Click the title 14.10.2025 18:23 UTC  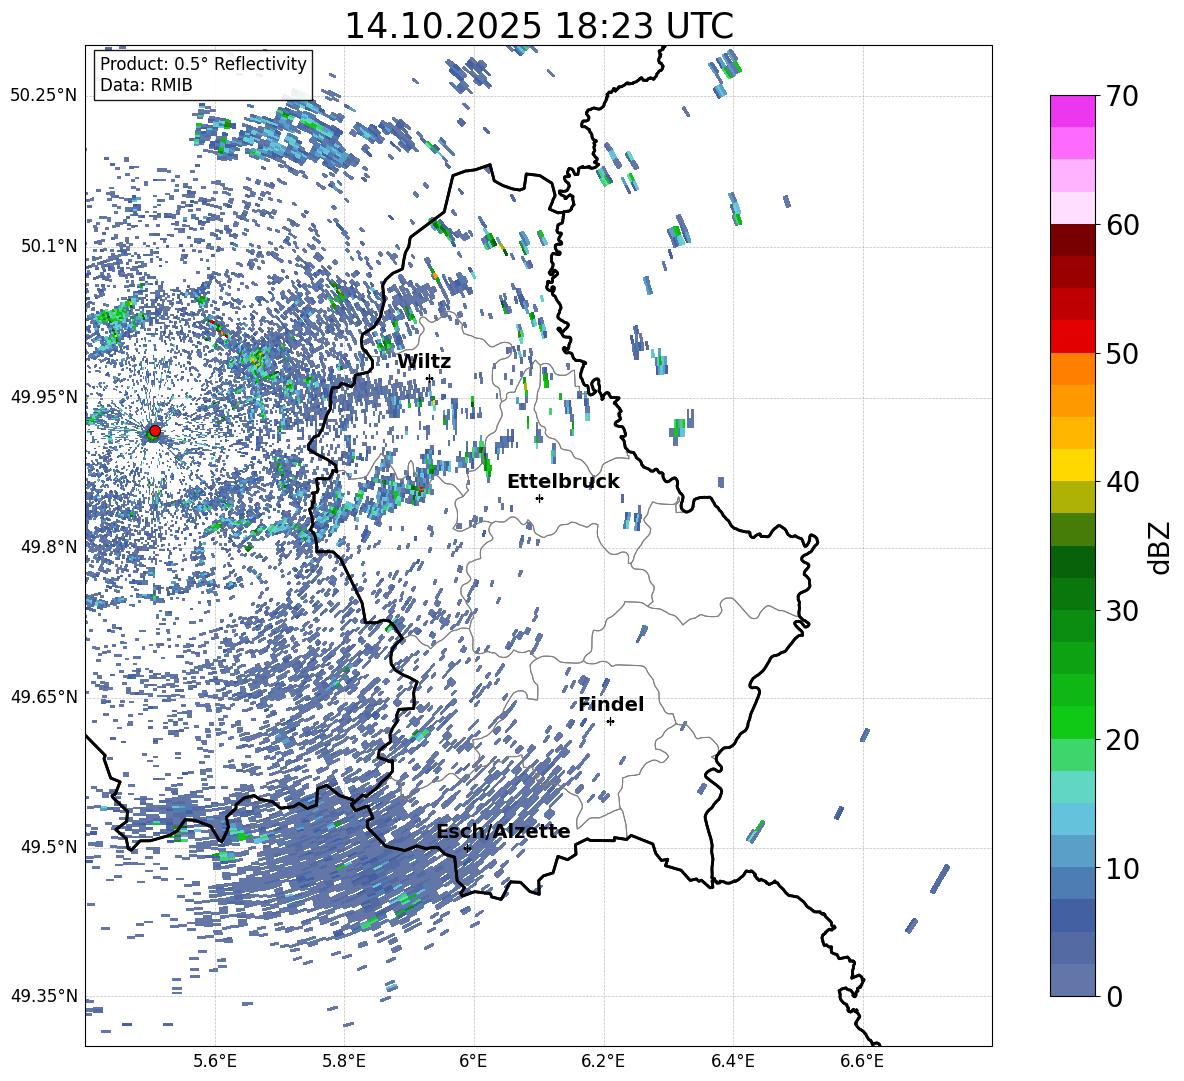[x=539, y=26]
